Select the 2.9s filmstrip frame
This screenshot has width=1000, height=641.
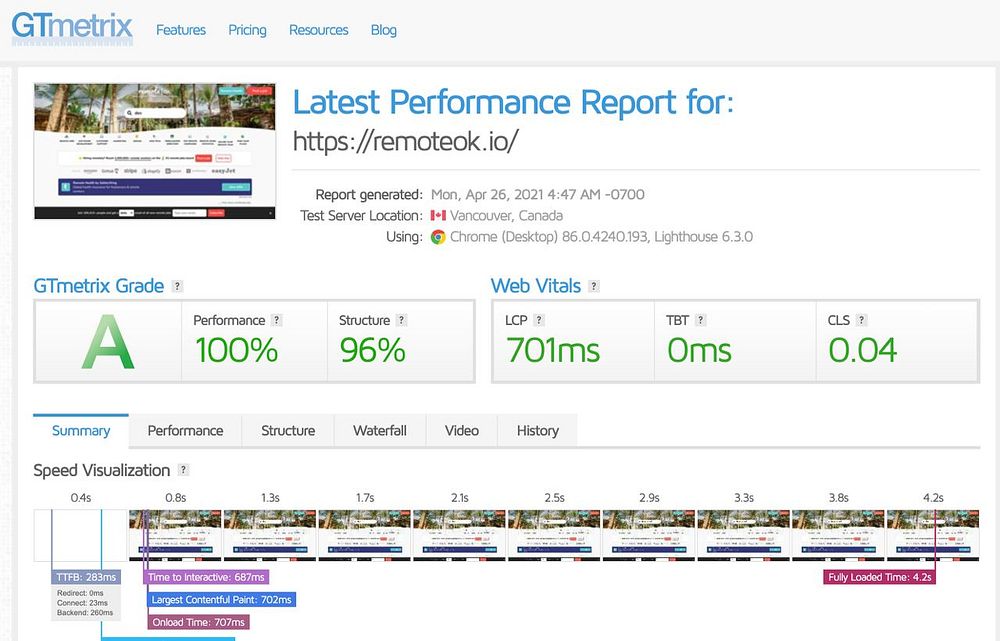649,535
